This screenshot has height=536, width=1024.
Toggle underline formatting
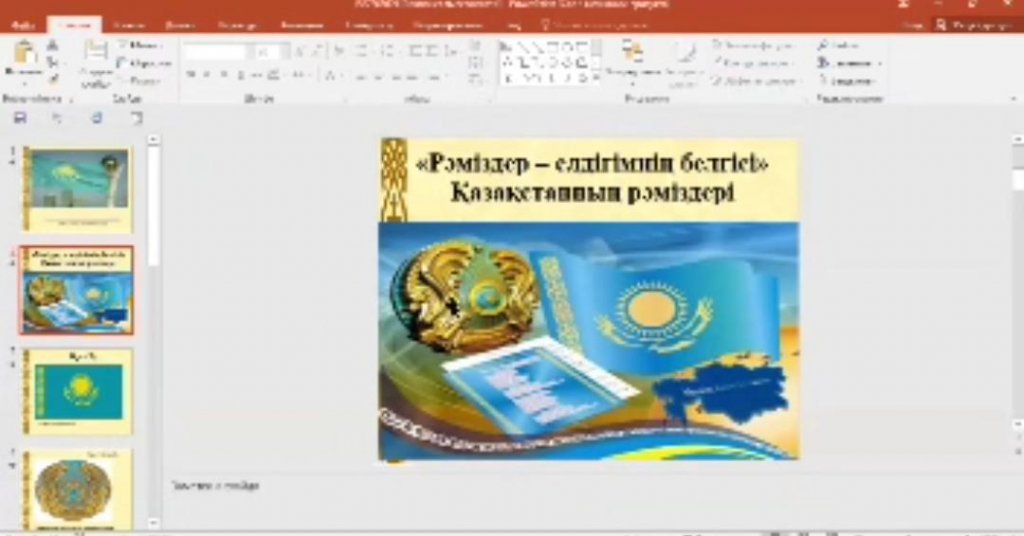click(224, 76)
